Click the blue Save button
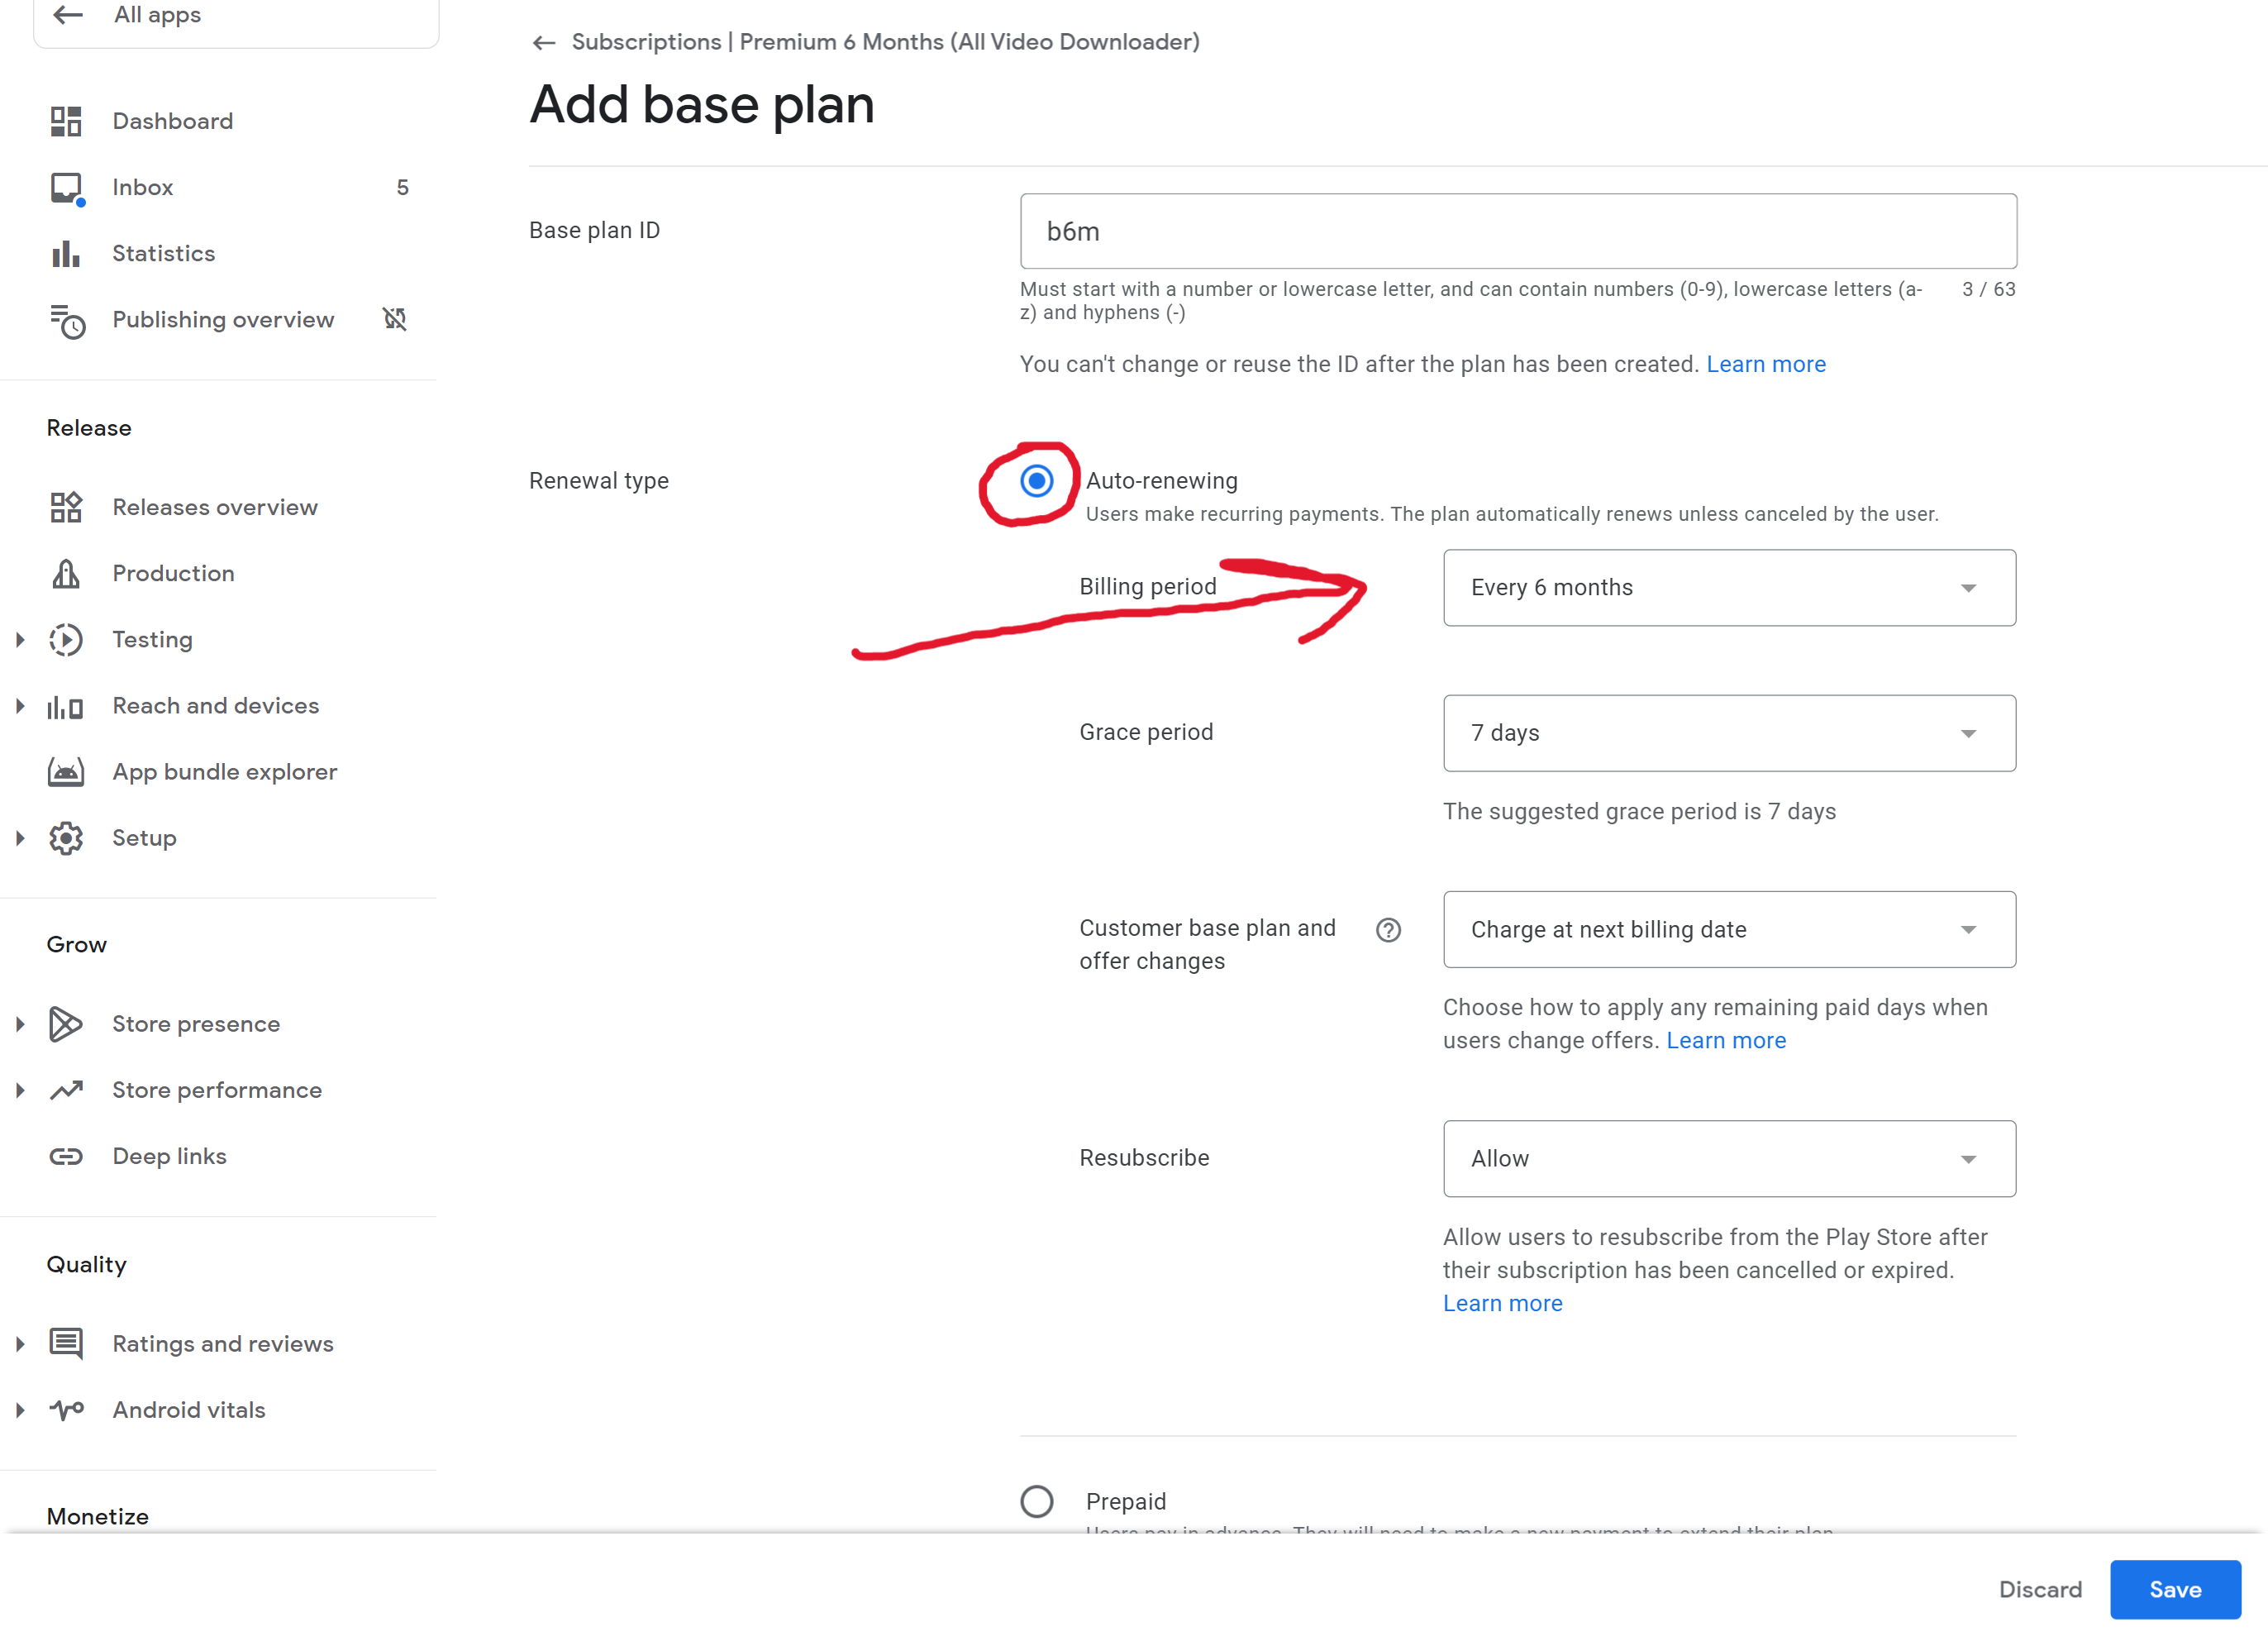 pyautogui.click(x=2174, y=1589)
